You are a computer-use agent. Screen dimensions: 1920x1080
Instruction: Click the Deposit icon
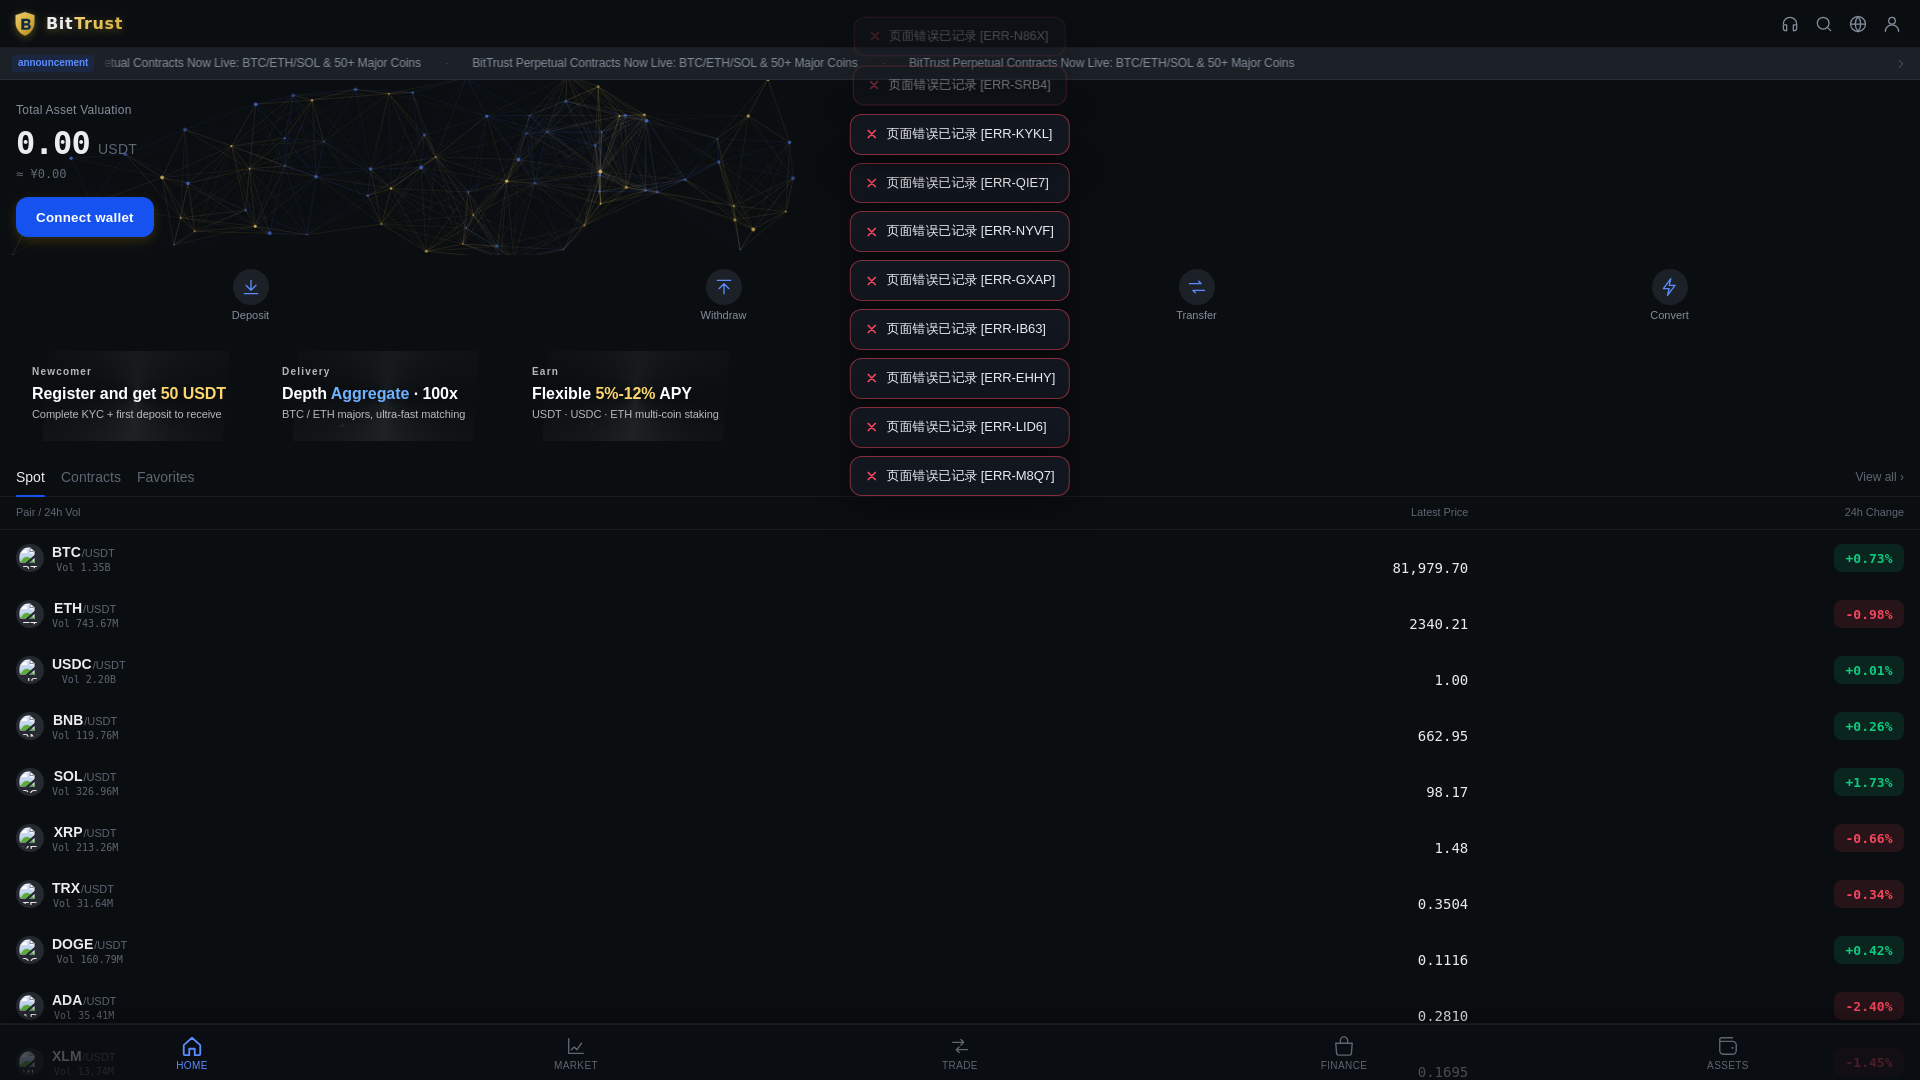[x=250, y=287]
